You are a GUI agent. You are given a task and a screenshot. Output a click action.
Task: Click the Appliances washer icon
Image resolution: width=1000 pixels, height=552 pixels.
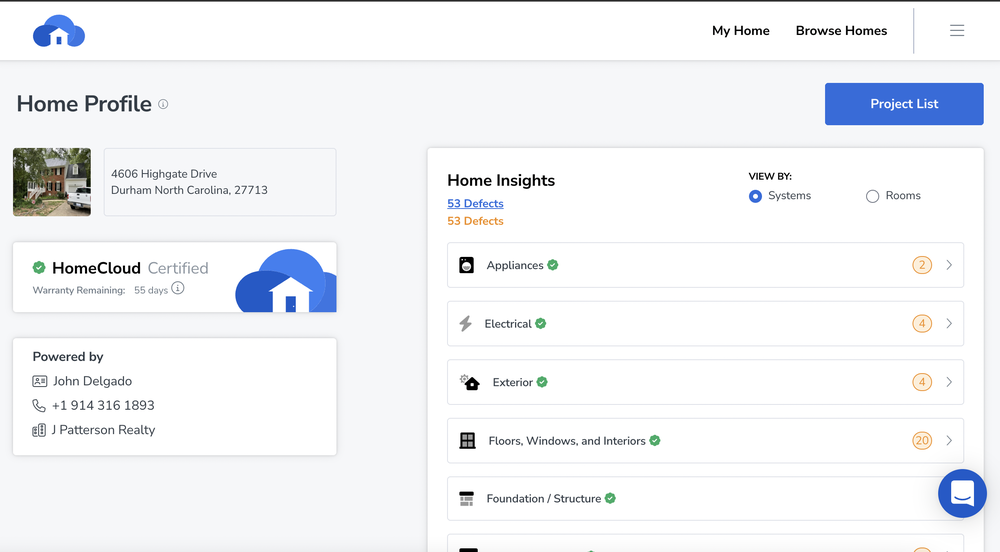[x=466, y=265]
